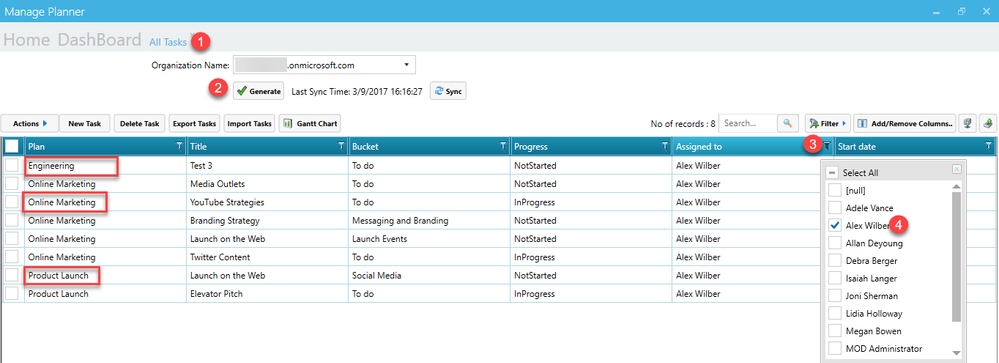Close the filter popup with X icon
999x363 pixels.
pos(956,169)
